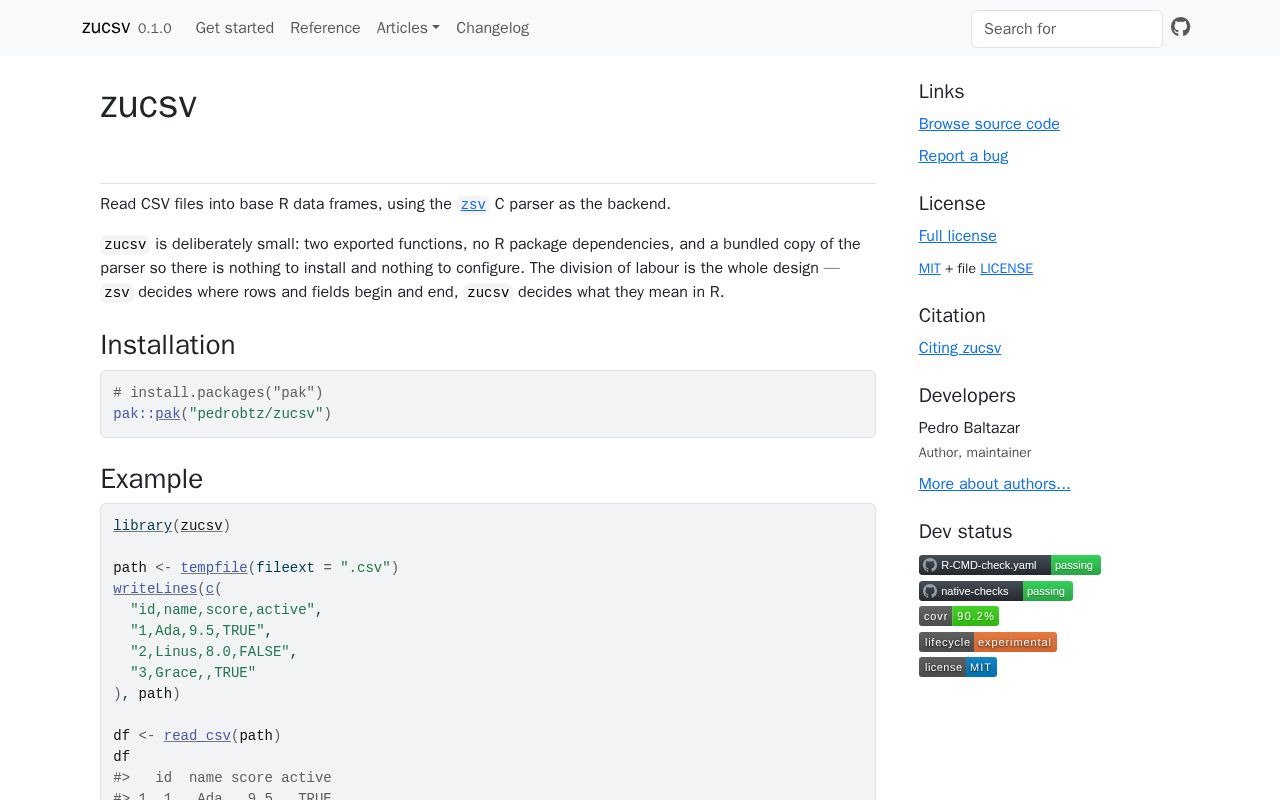Click the small MIT license link
Image resolution: width=1280 pixels, height=800 pixels.
point(930,268)
